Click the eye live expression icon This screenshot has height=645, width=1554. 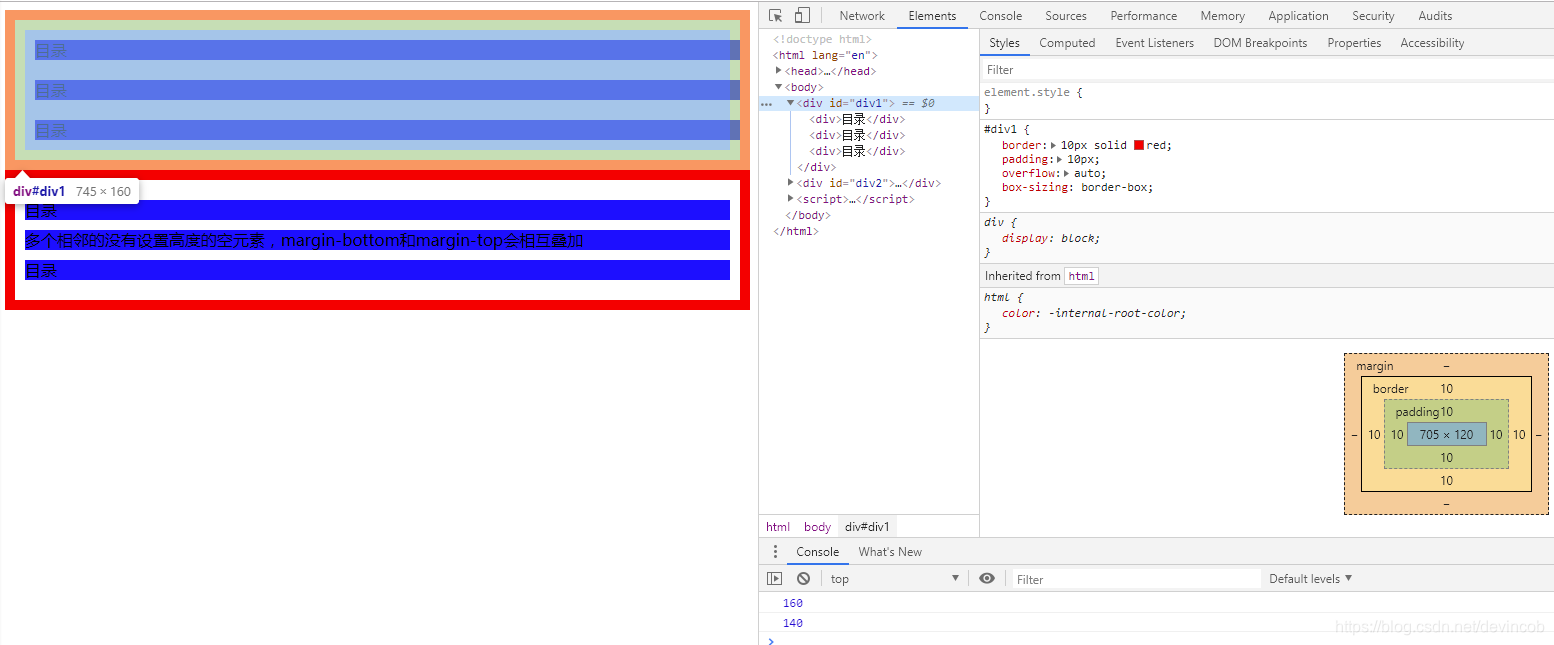(x=987, y=579)
